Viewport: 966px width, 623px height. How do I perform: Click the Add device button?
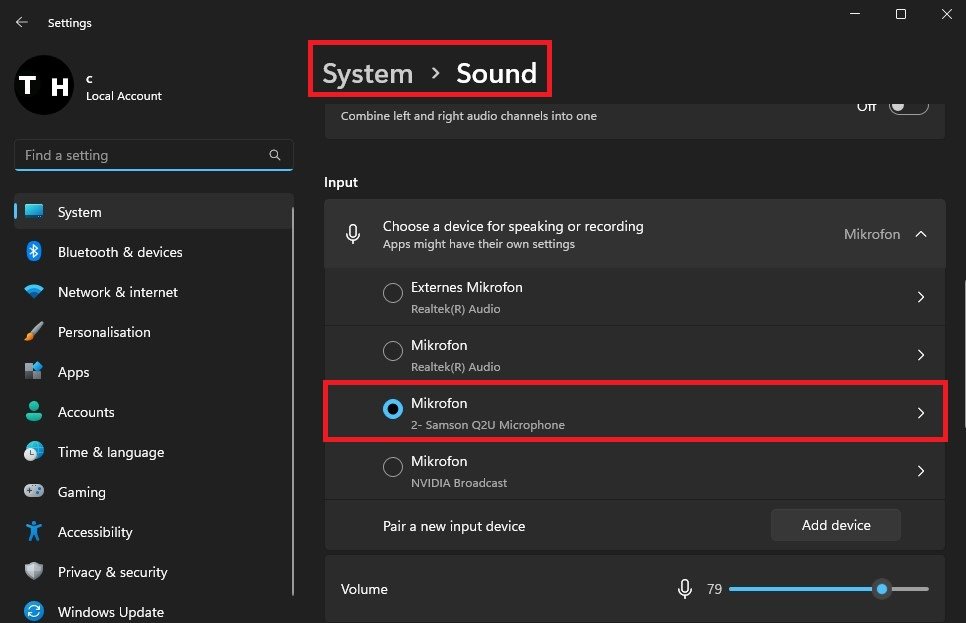[835, 525]
